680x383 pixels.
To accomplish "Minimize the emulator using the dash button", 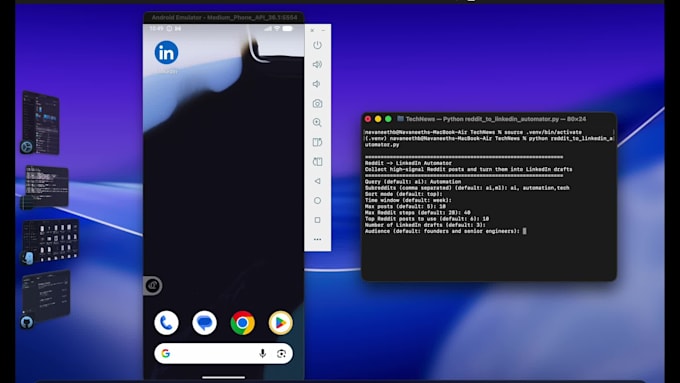I will click(x=323, y=30).
